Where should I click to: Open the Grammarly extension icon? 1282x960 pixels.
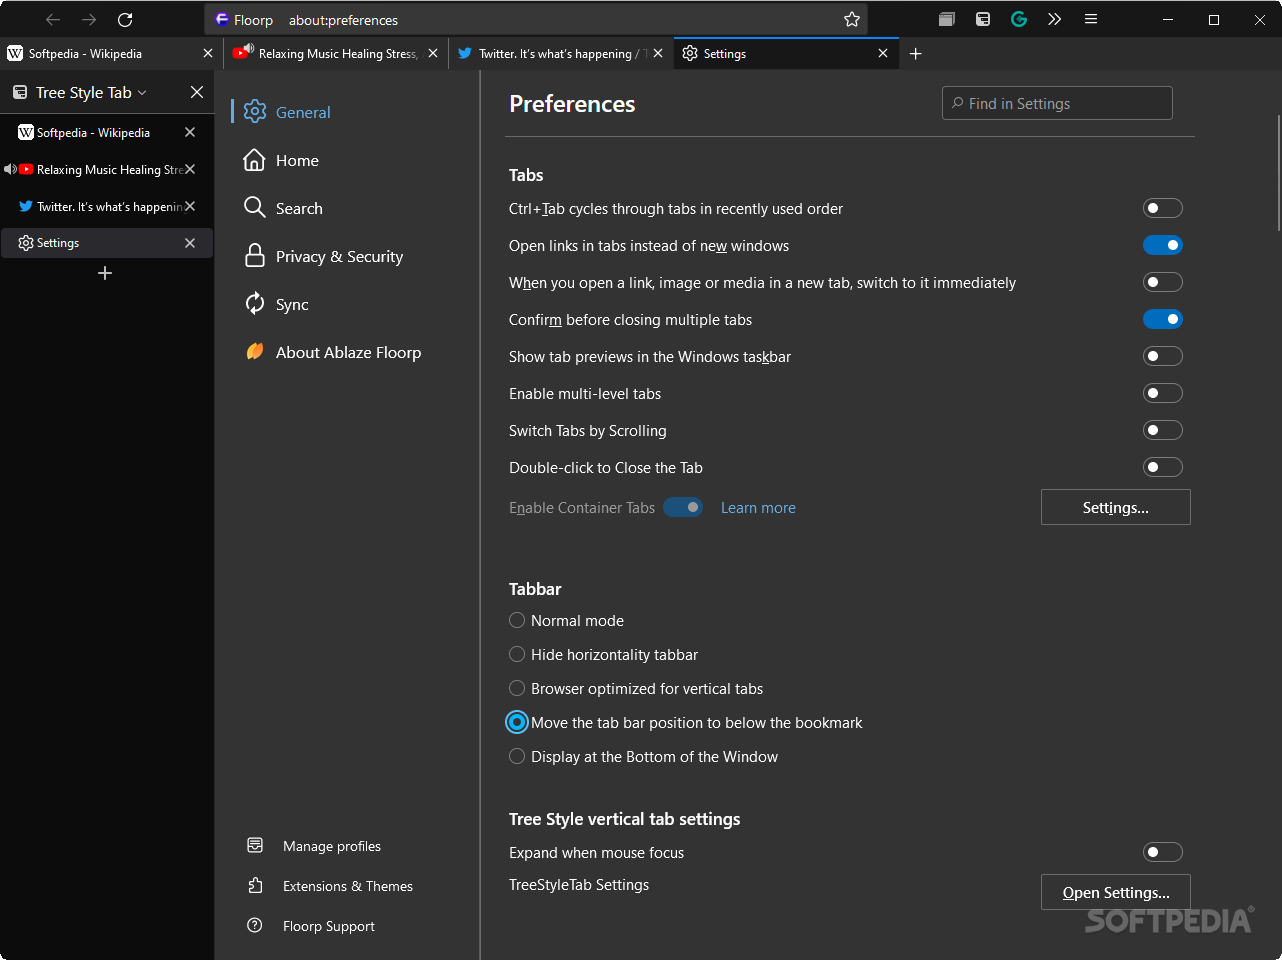click(x=1019, y=19)
